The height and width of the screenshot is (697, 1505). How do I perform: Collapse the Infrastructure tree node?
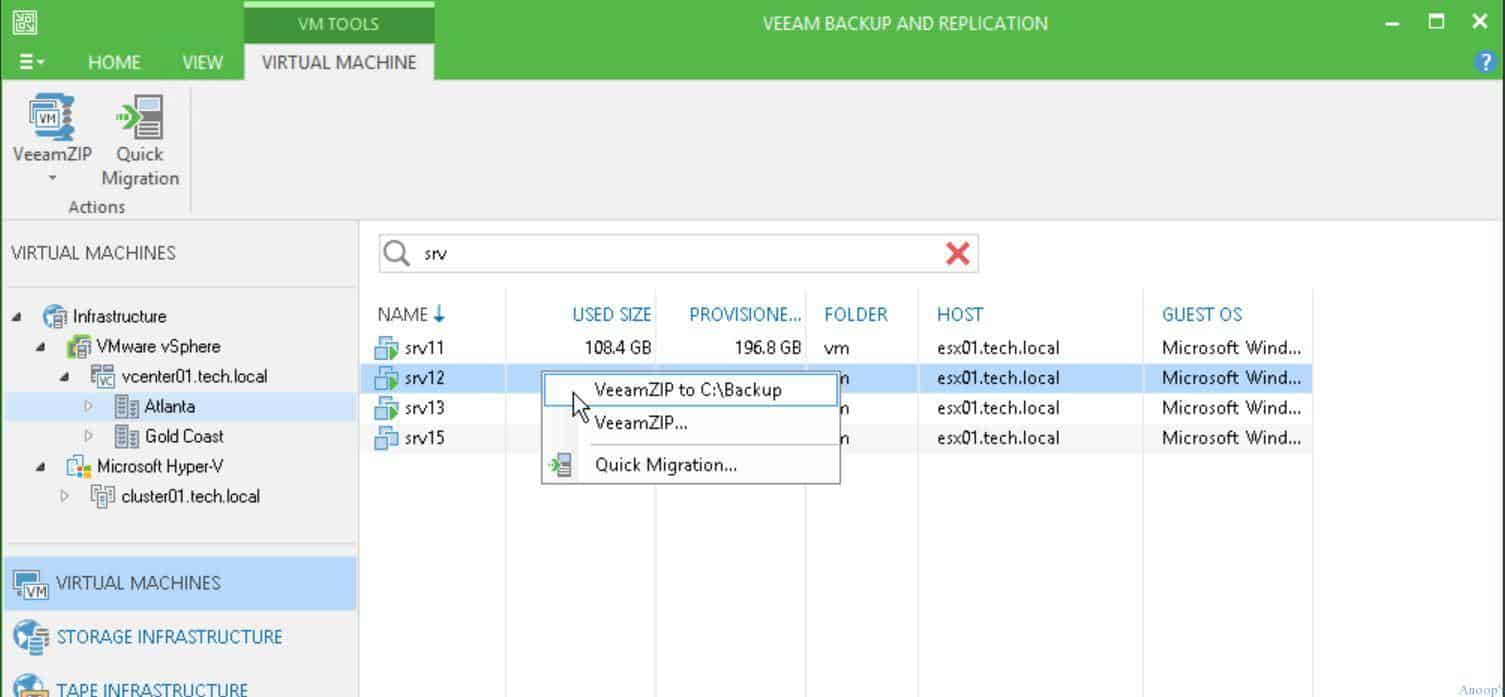tap(17, 317)
